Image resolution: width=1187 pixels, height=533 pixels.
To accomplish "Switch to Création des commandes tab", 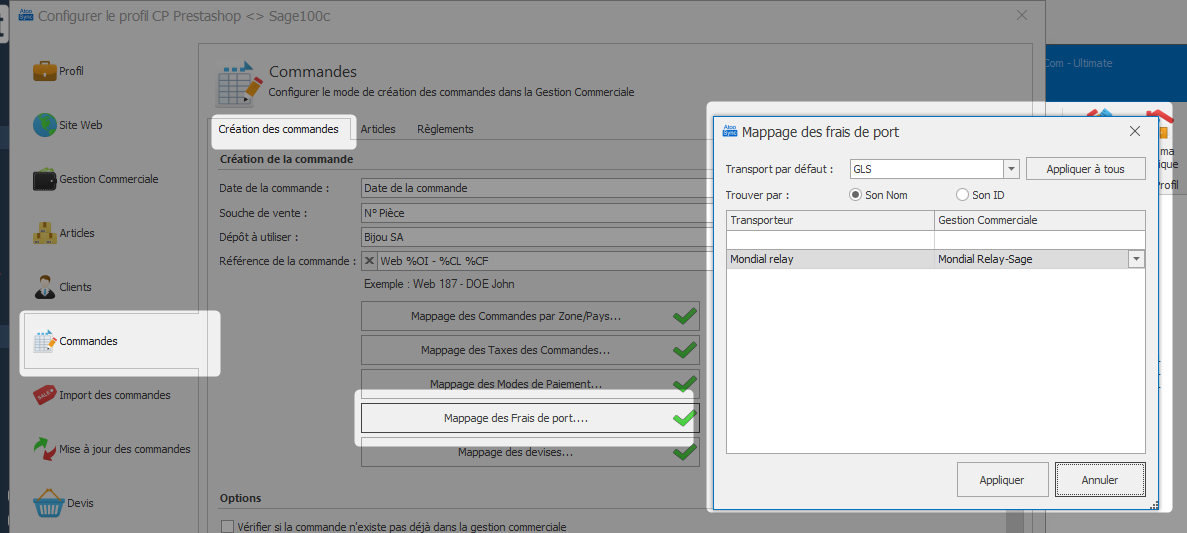I will tap(279, 129).
